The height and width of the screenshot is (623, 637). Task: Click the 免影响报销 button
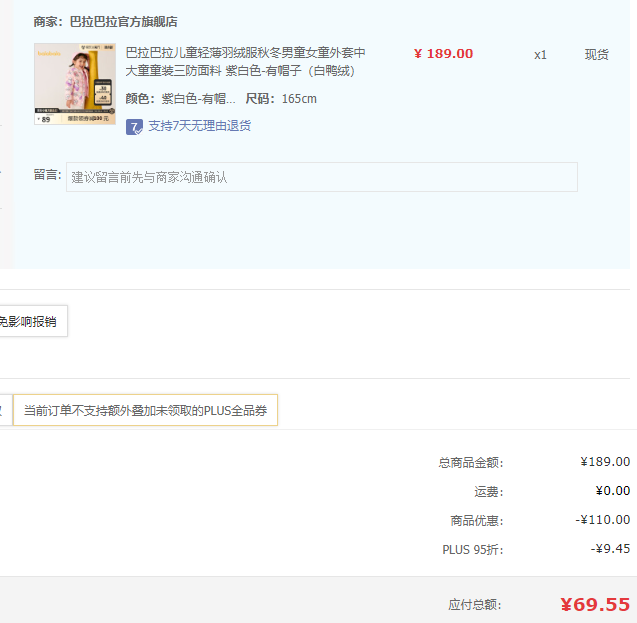tap(32, 321)
